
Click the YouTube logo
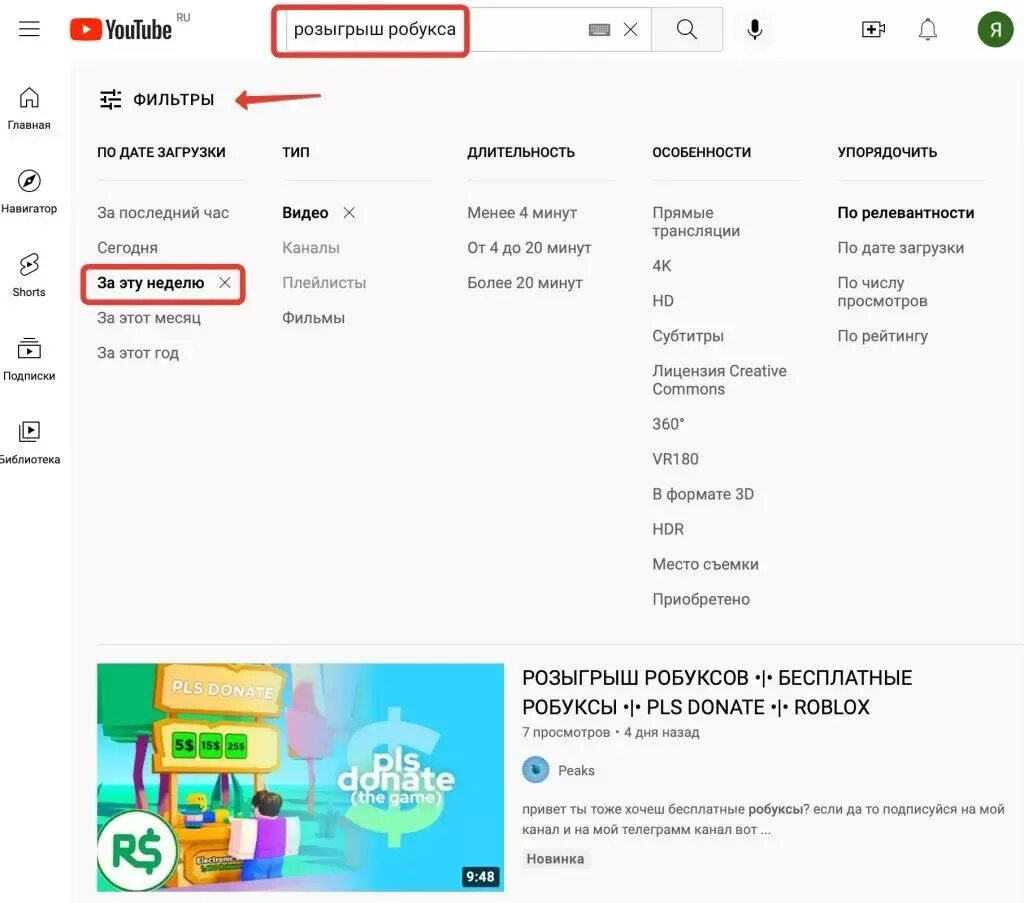click(x=121, y=29)
